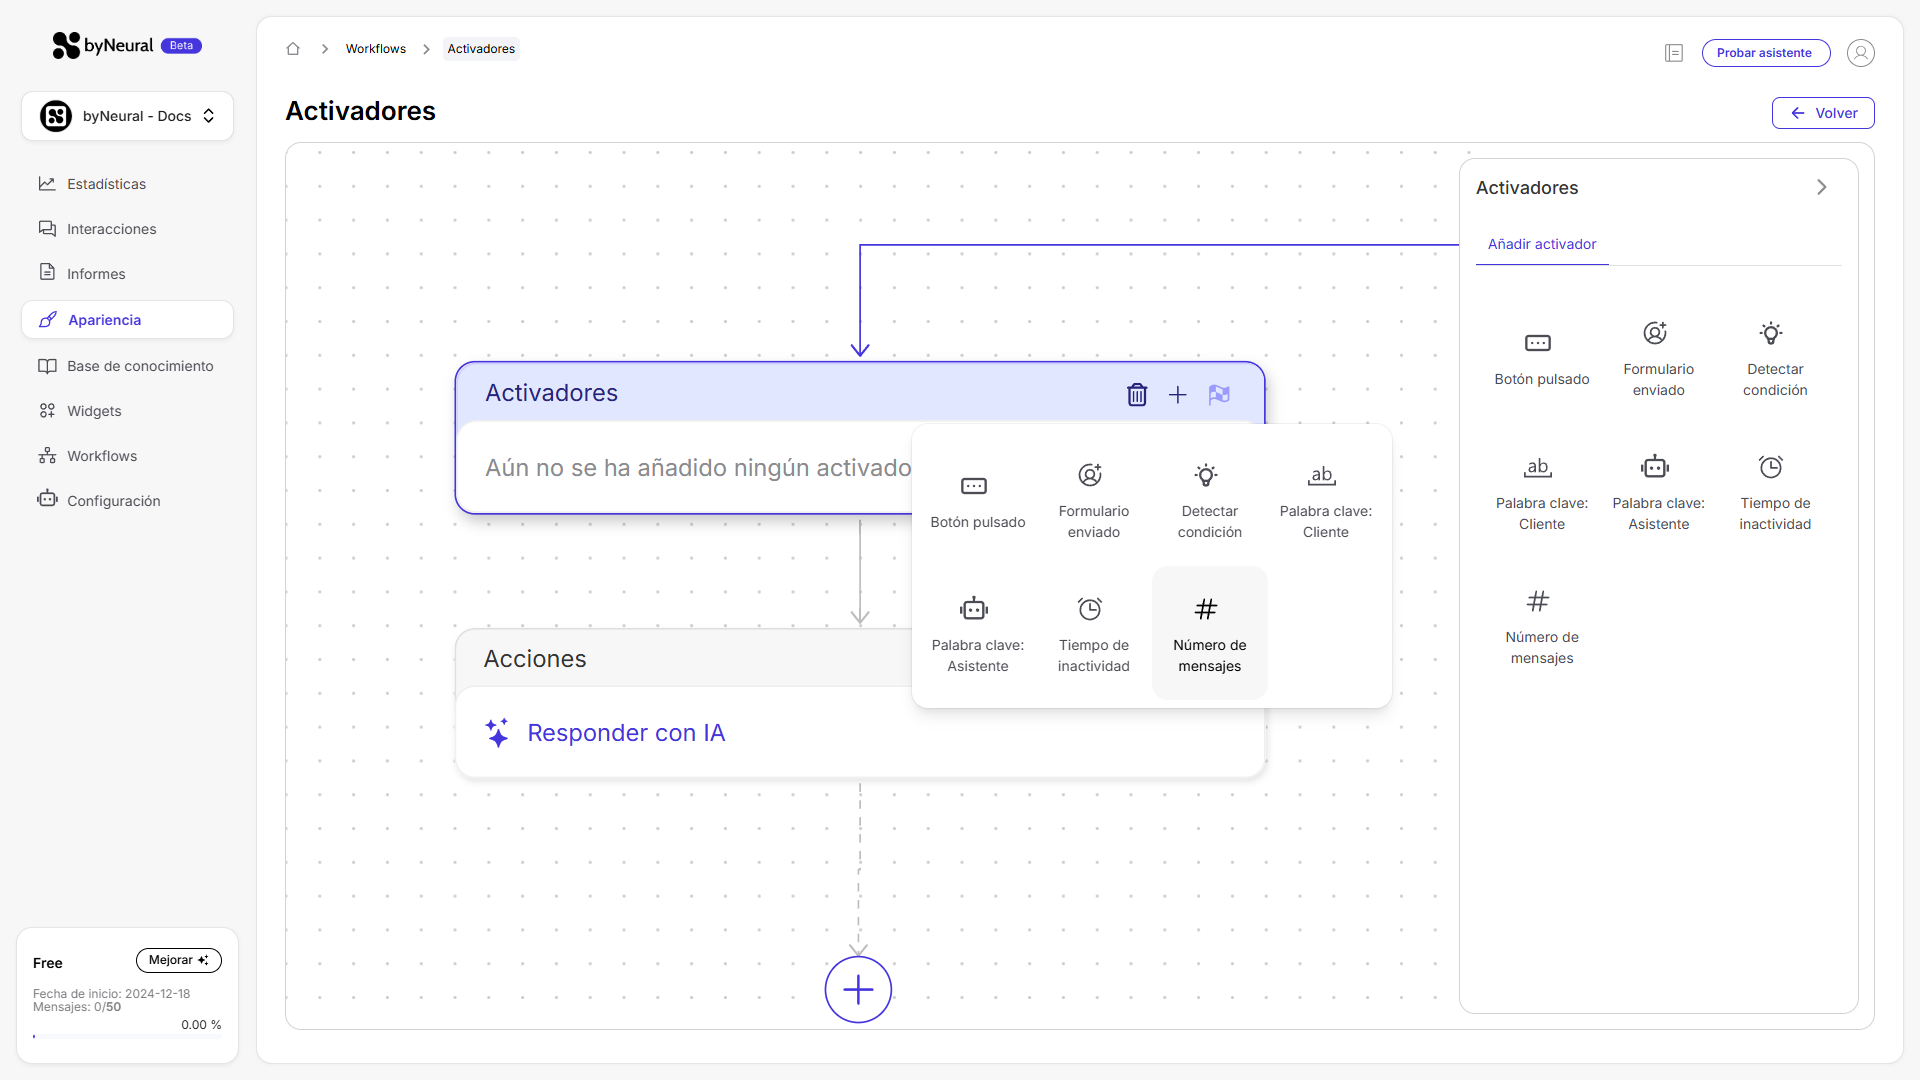
Task: Collapse the Activadores side panel chevron
Action: click(x=1821, y=187)
